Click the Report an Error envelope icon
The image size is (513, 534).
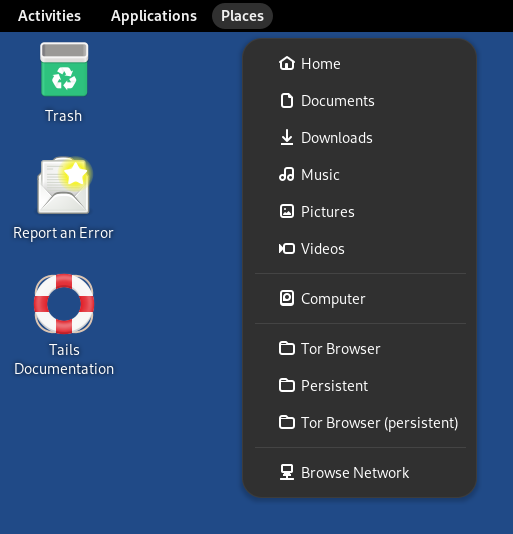64,185
